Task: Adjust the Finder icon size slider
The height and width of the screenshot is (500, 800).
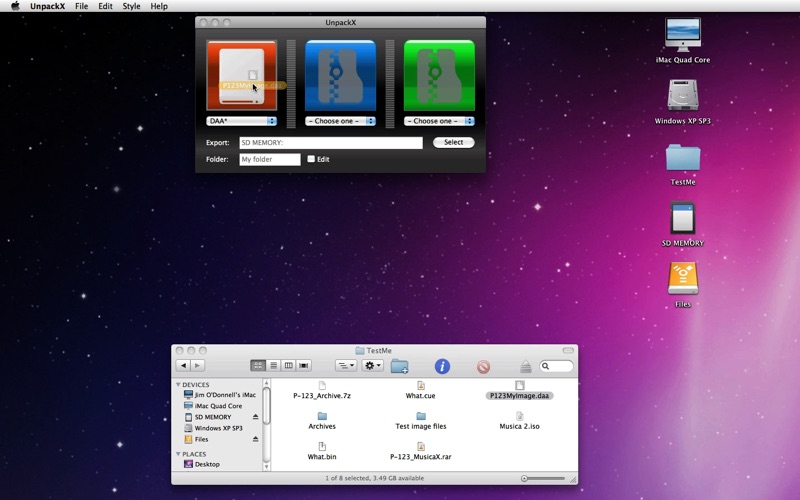Action: 543,479
